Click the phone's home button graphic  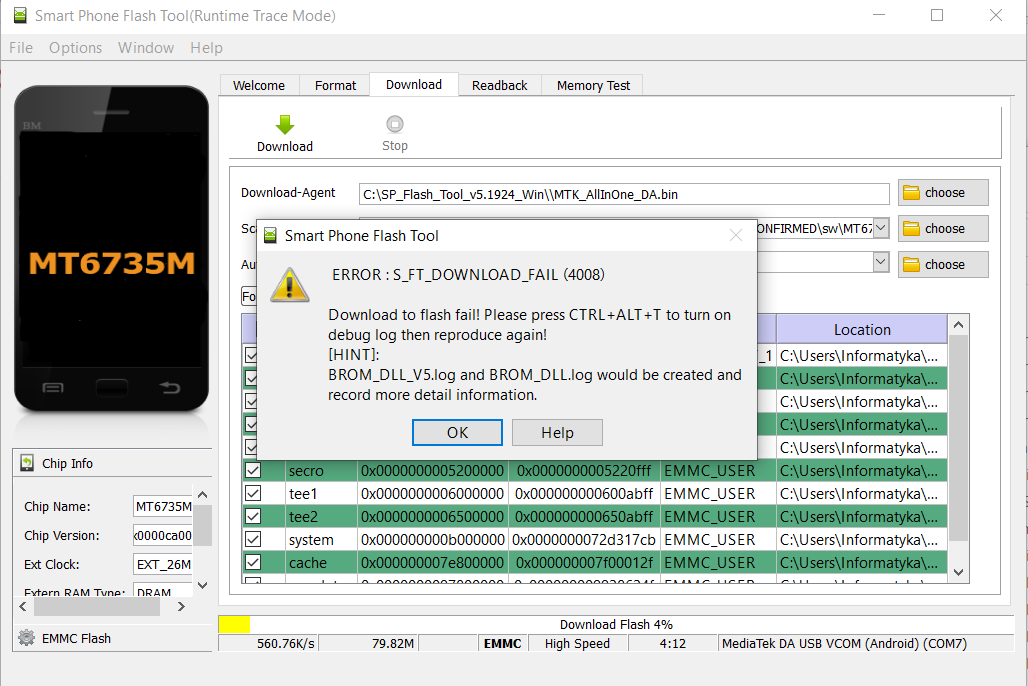(112, 388)
